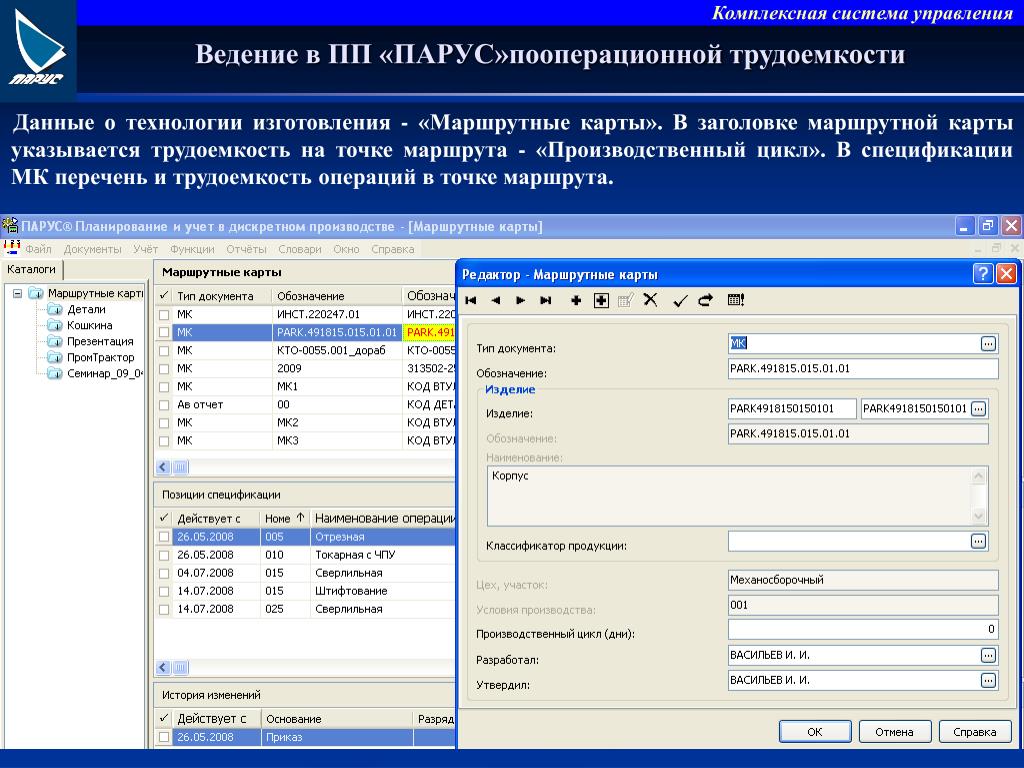Image resolution: width=1024 pixels, height=768 pixels.
Task: Check the PARK.491815.015.01.01 row checkbox
Action: [164, 332]
